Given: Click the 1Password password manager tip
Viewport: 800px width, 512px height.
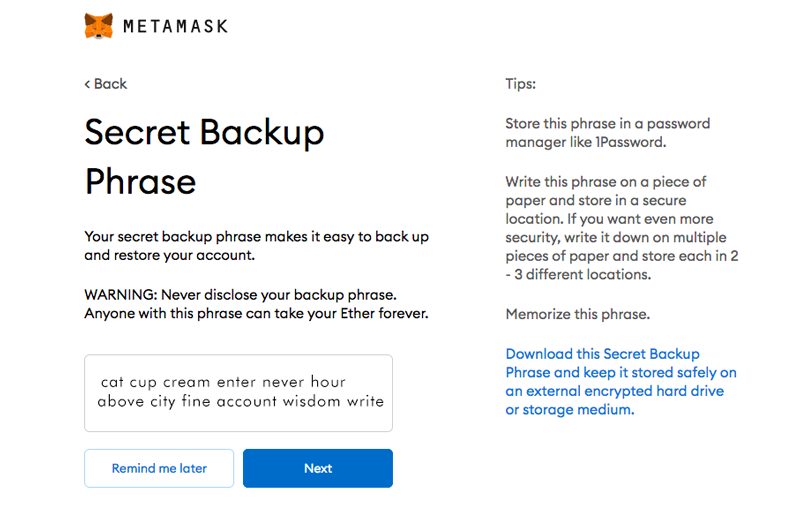Looking at the screenshot, I should [608, 133].
